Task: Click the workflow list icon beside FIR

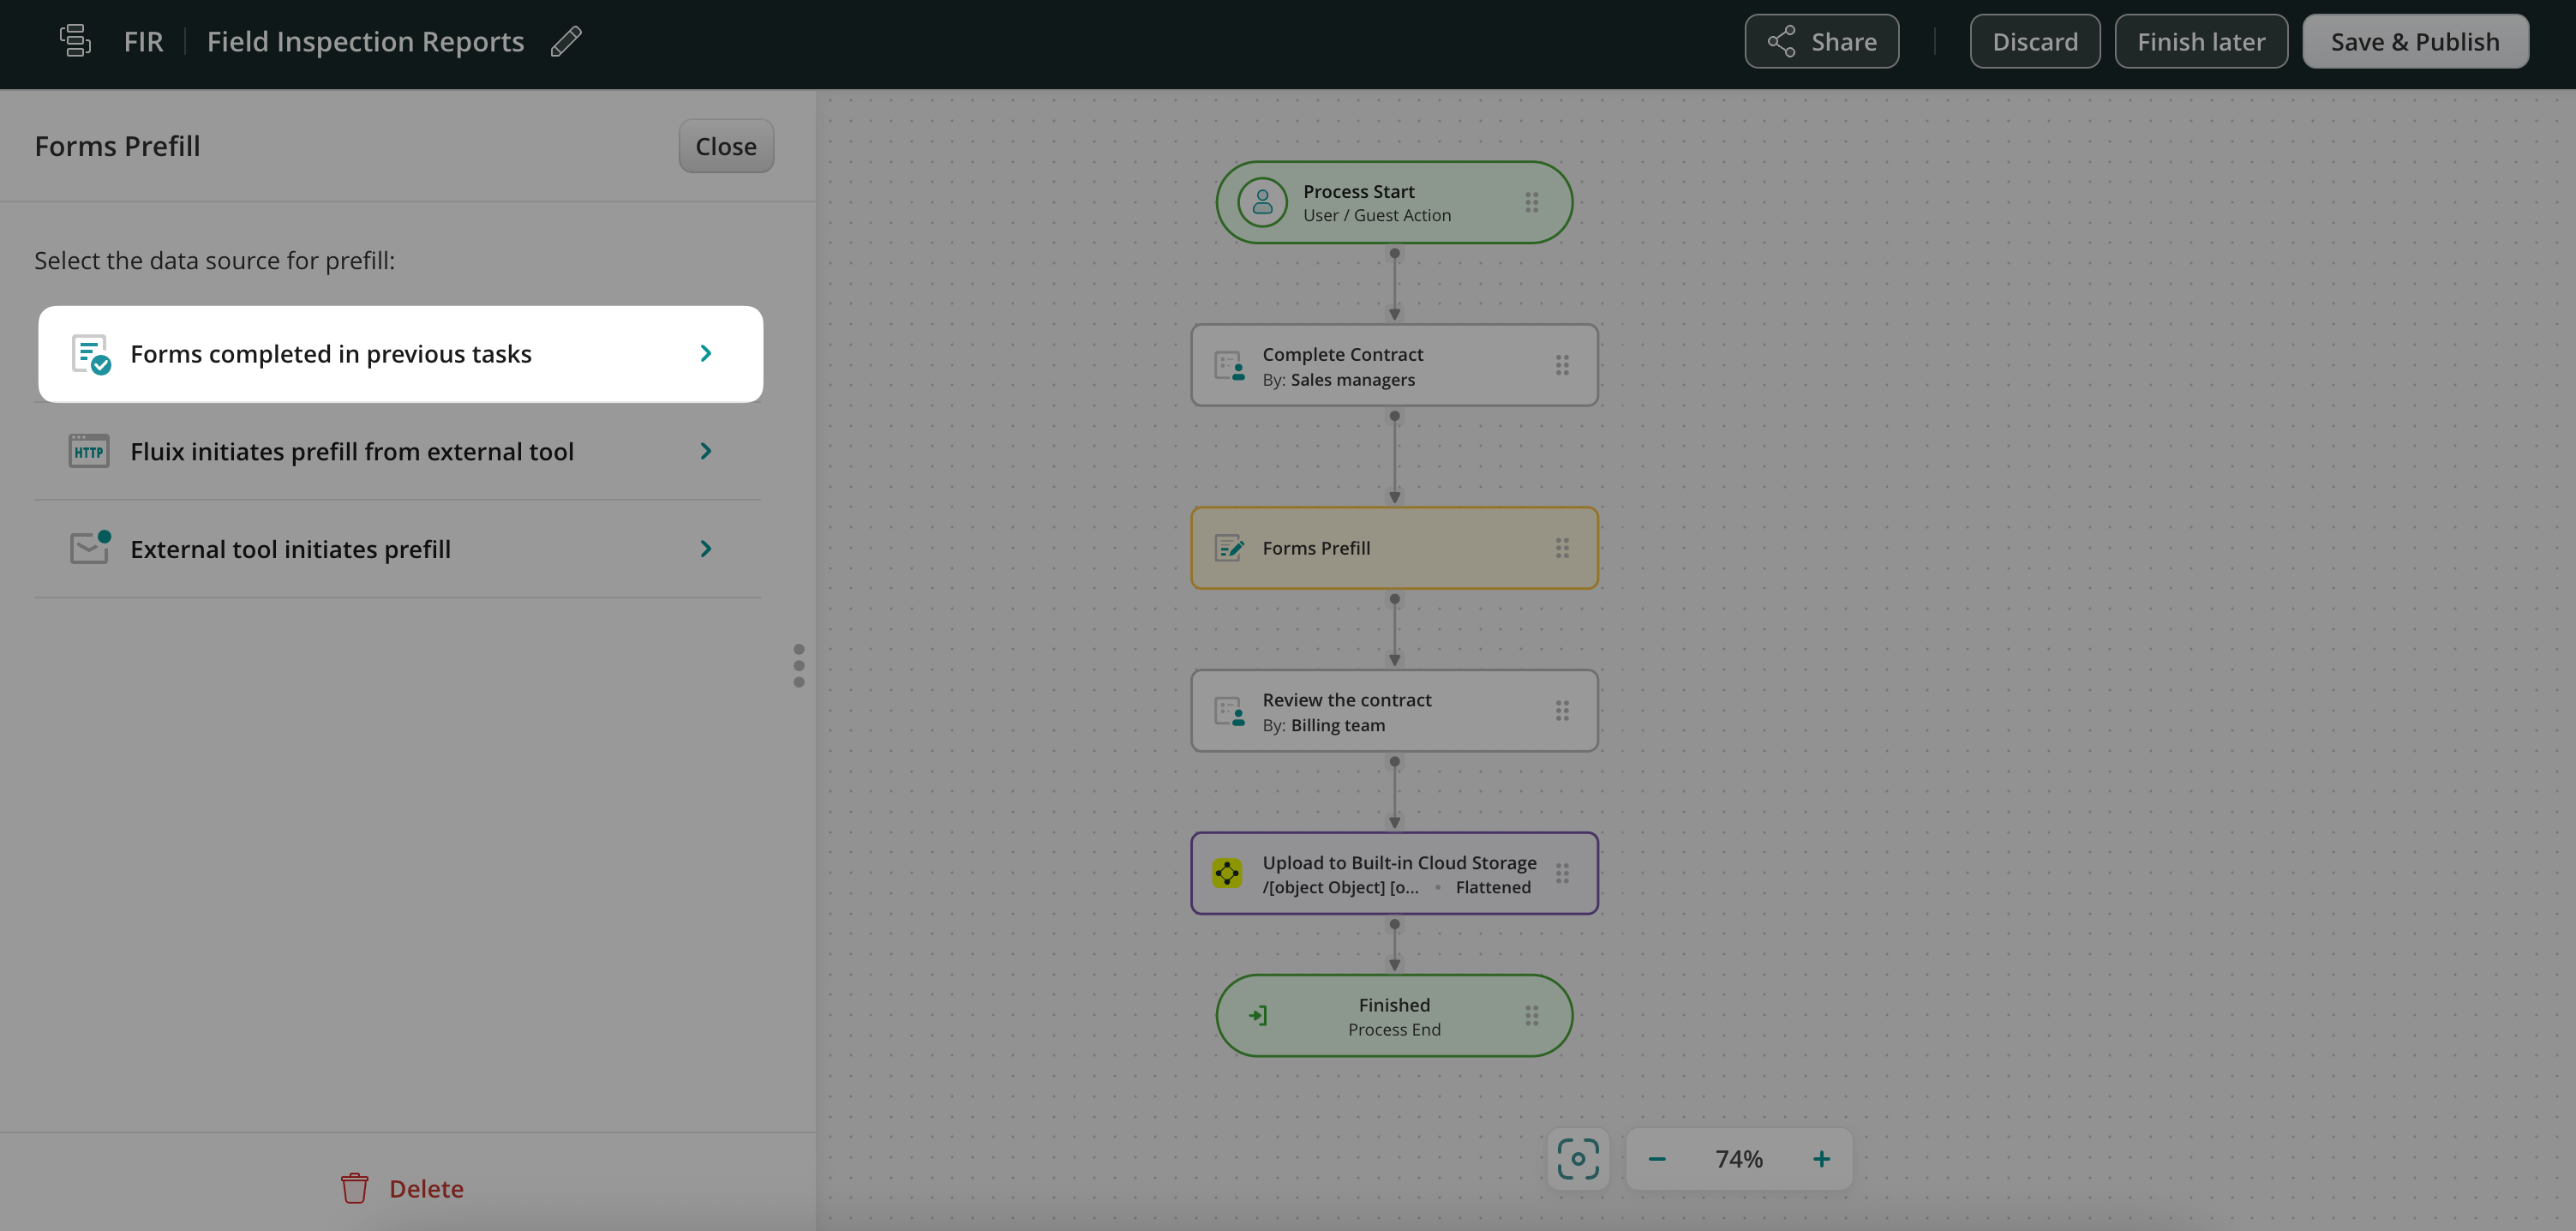Action: point(75,41)
